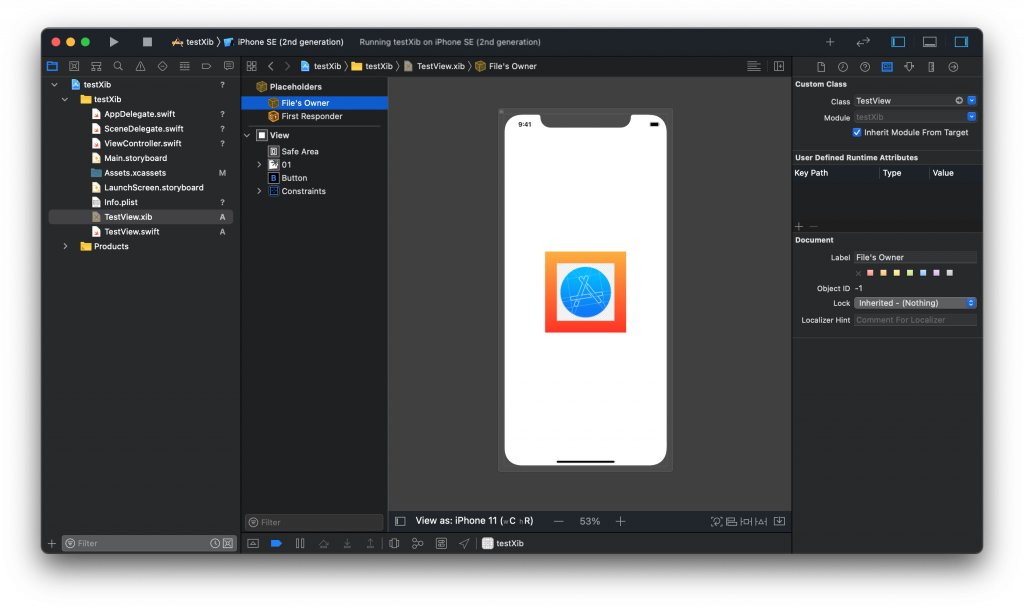1024x608 pixels.
Task: Show the Connections inspector
Action: [x=953, y=67]
